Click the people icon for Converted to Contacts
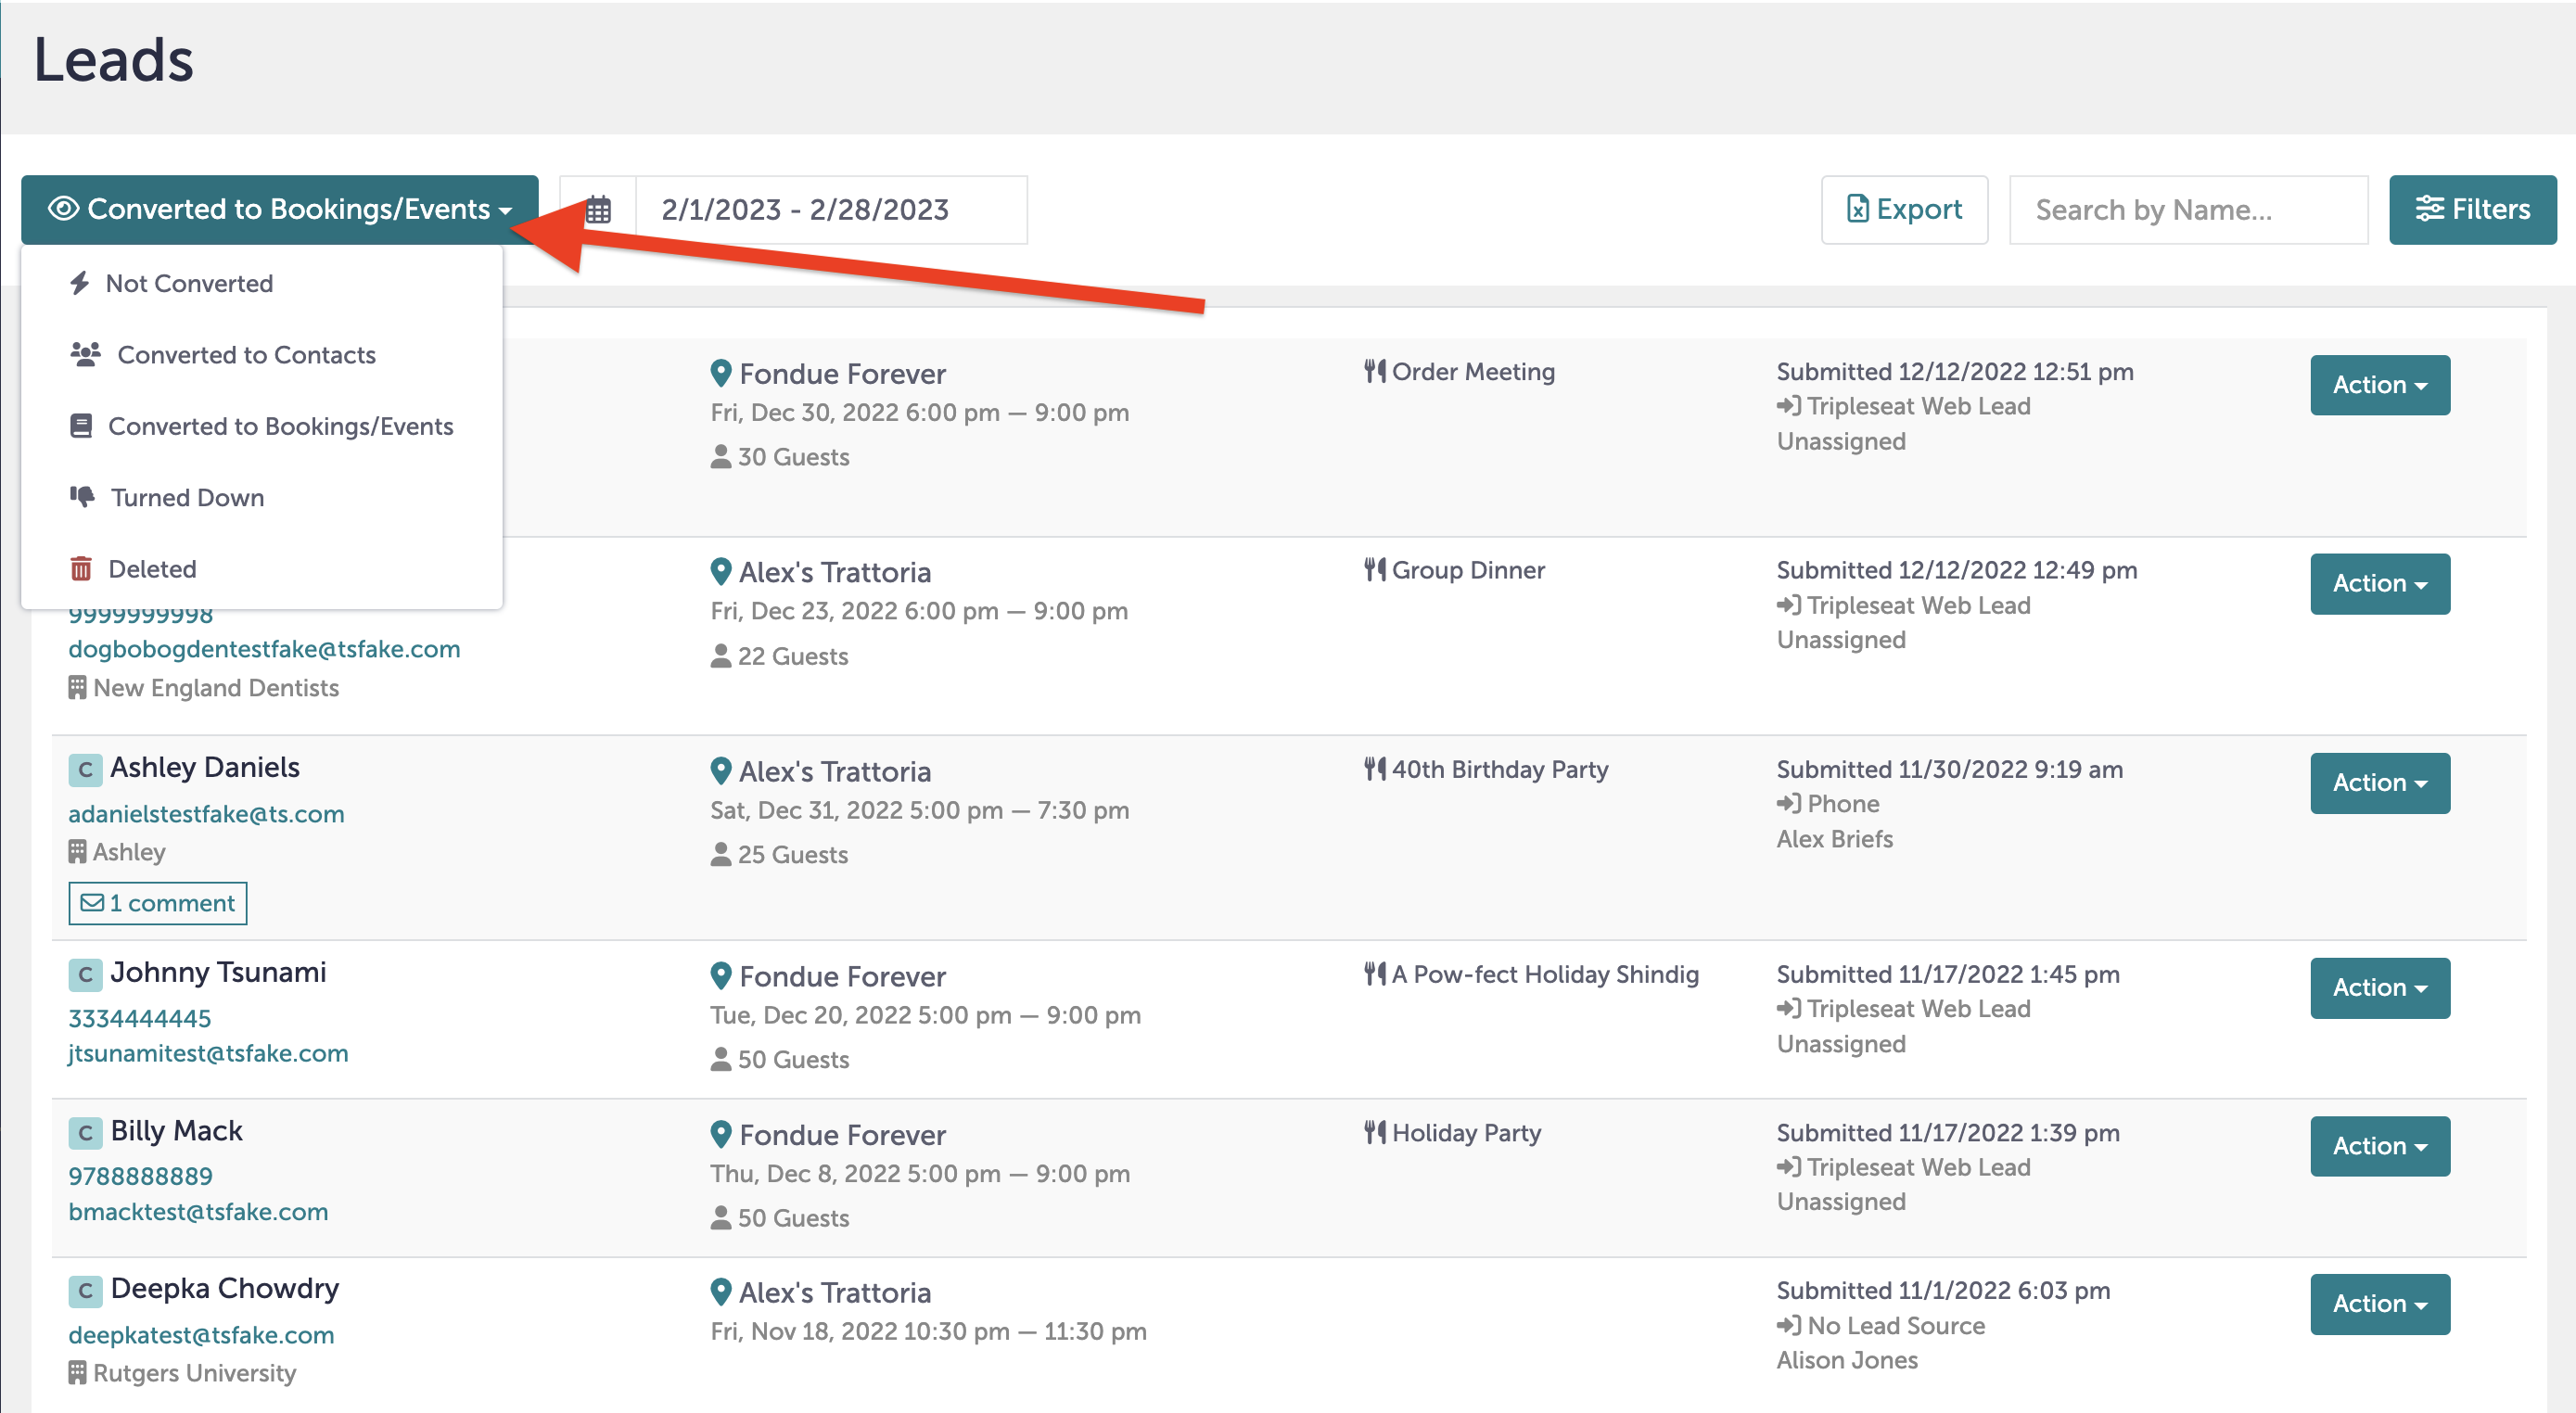Image resolution: width=2576 pixels, height=1413 pixels. (x=86, y=354)
